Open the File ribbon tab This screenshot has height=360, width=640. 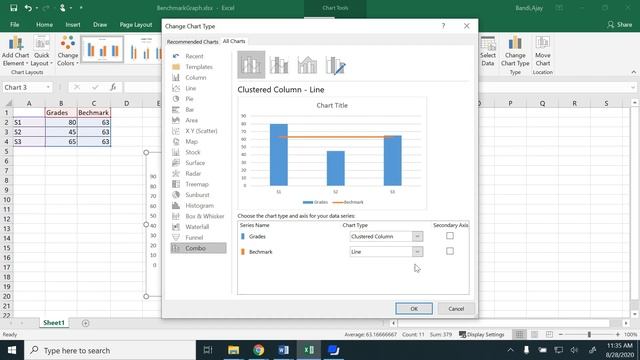click(15, 24)
